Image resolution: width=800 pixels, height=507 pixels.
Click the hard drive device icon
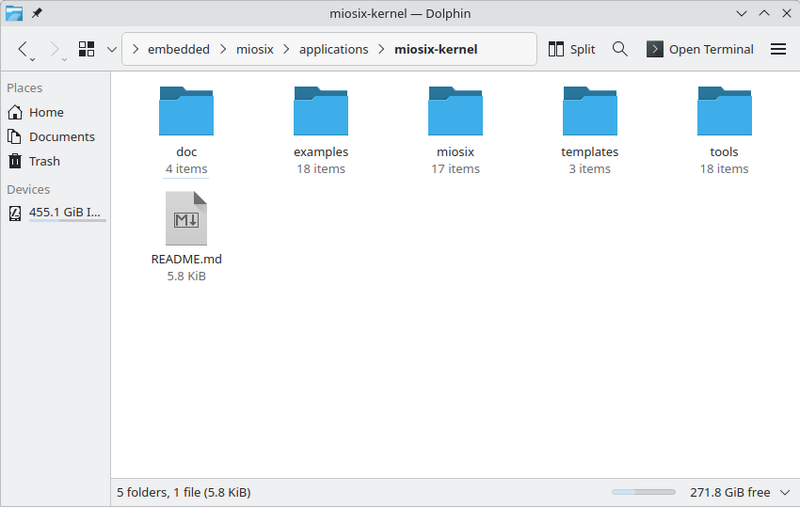[15, 213]
